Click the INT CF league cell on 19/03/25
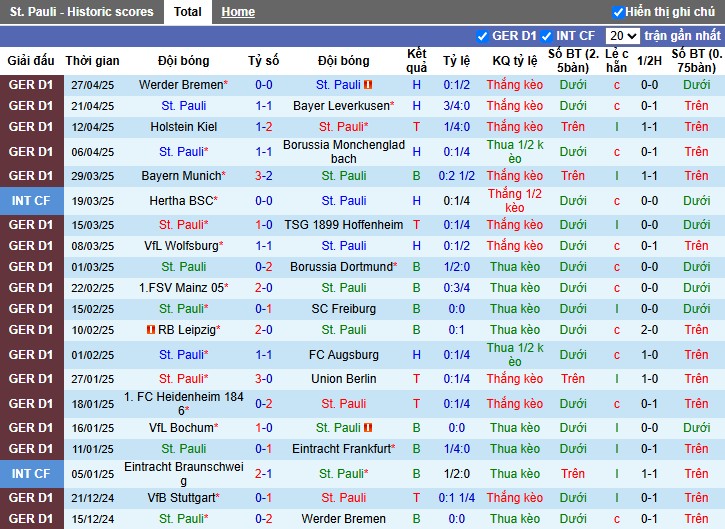 (31, 201)
